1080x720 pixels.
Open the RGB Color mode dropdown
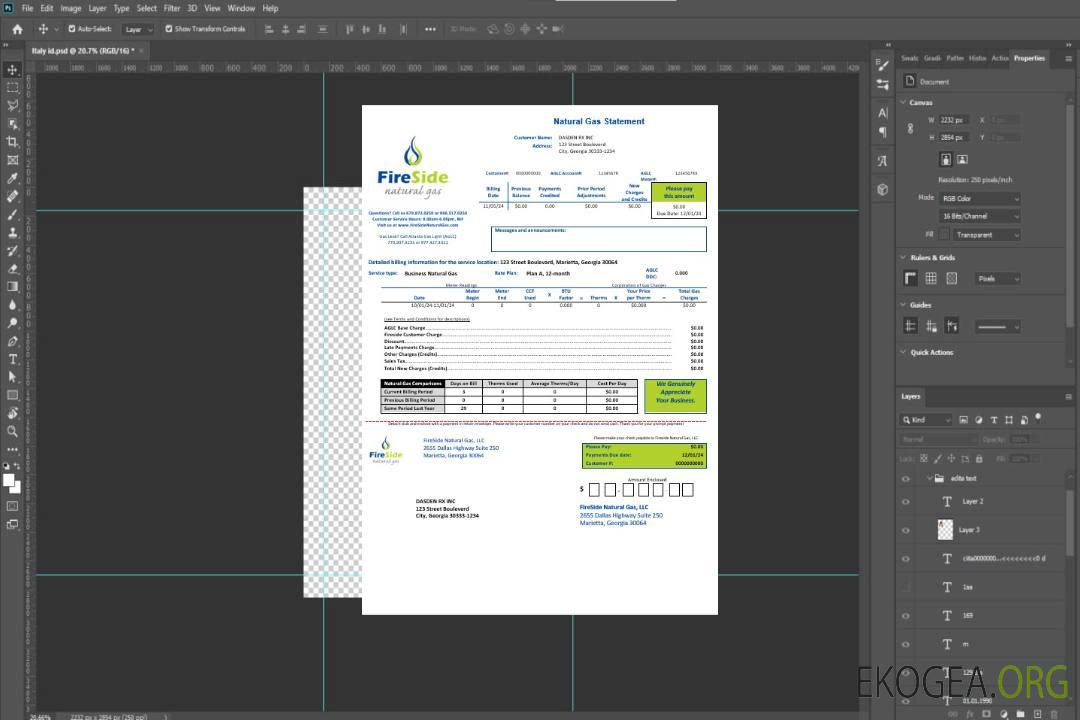[x=979, y=198]
